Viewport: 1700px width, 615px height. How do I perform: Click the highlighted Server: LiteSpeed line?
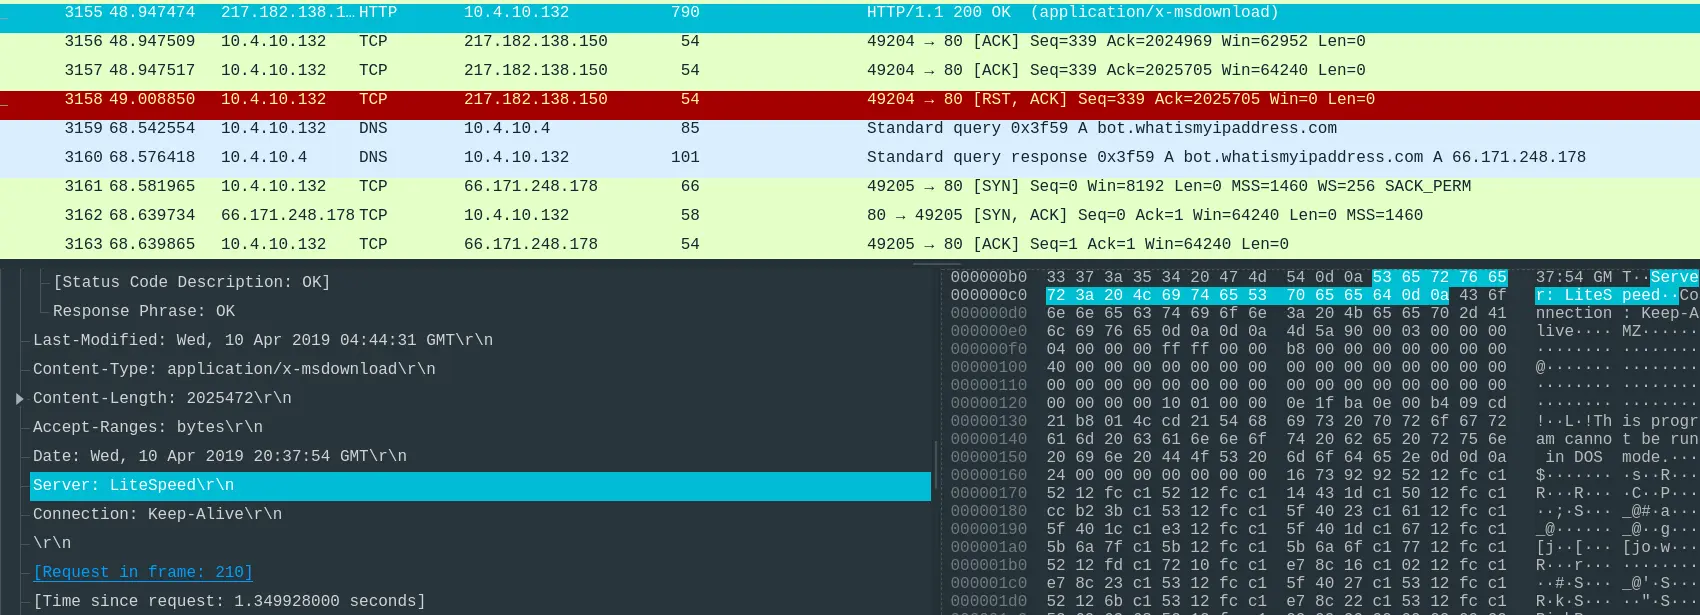point(133,486)
